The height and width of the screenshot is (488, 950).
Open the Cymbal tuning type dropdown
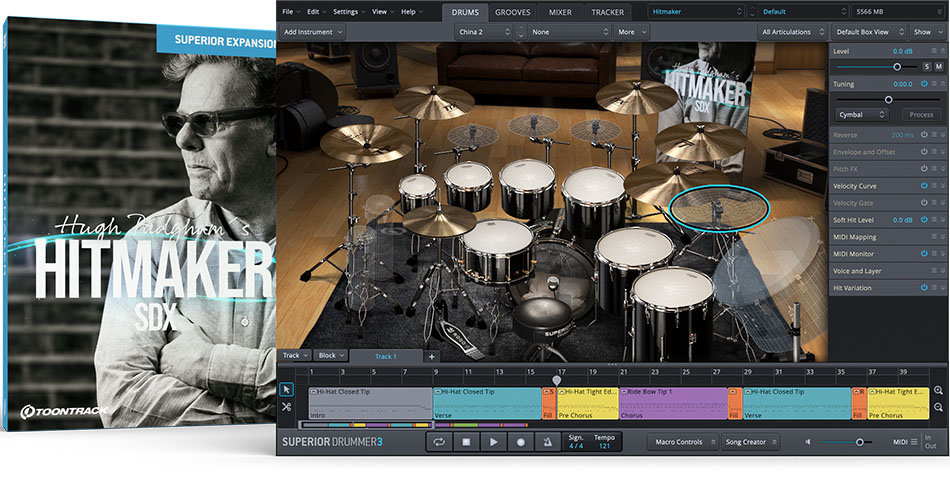pos(862,114)
